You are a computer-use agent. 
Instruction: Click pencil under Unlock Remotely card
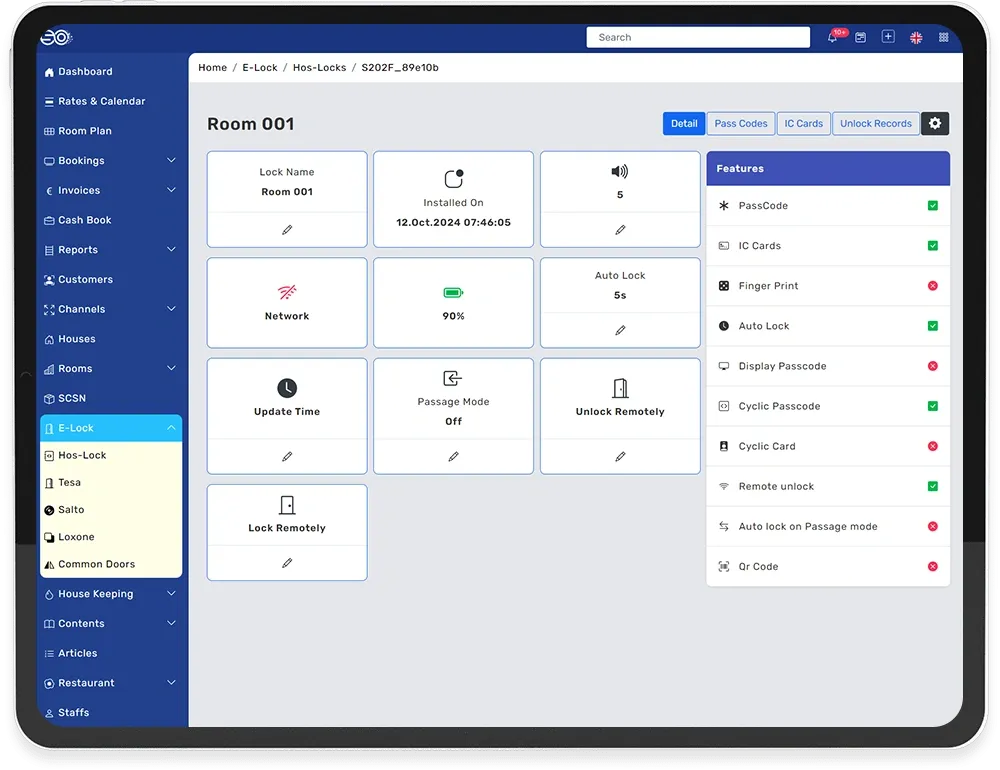(620, 456)
